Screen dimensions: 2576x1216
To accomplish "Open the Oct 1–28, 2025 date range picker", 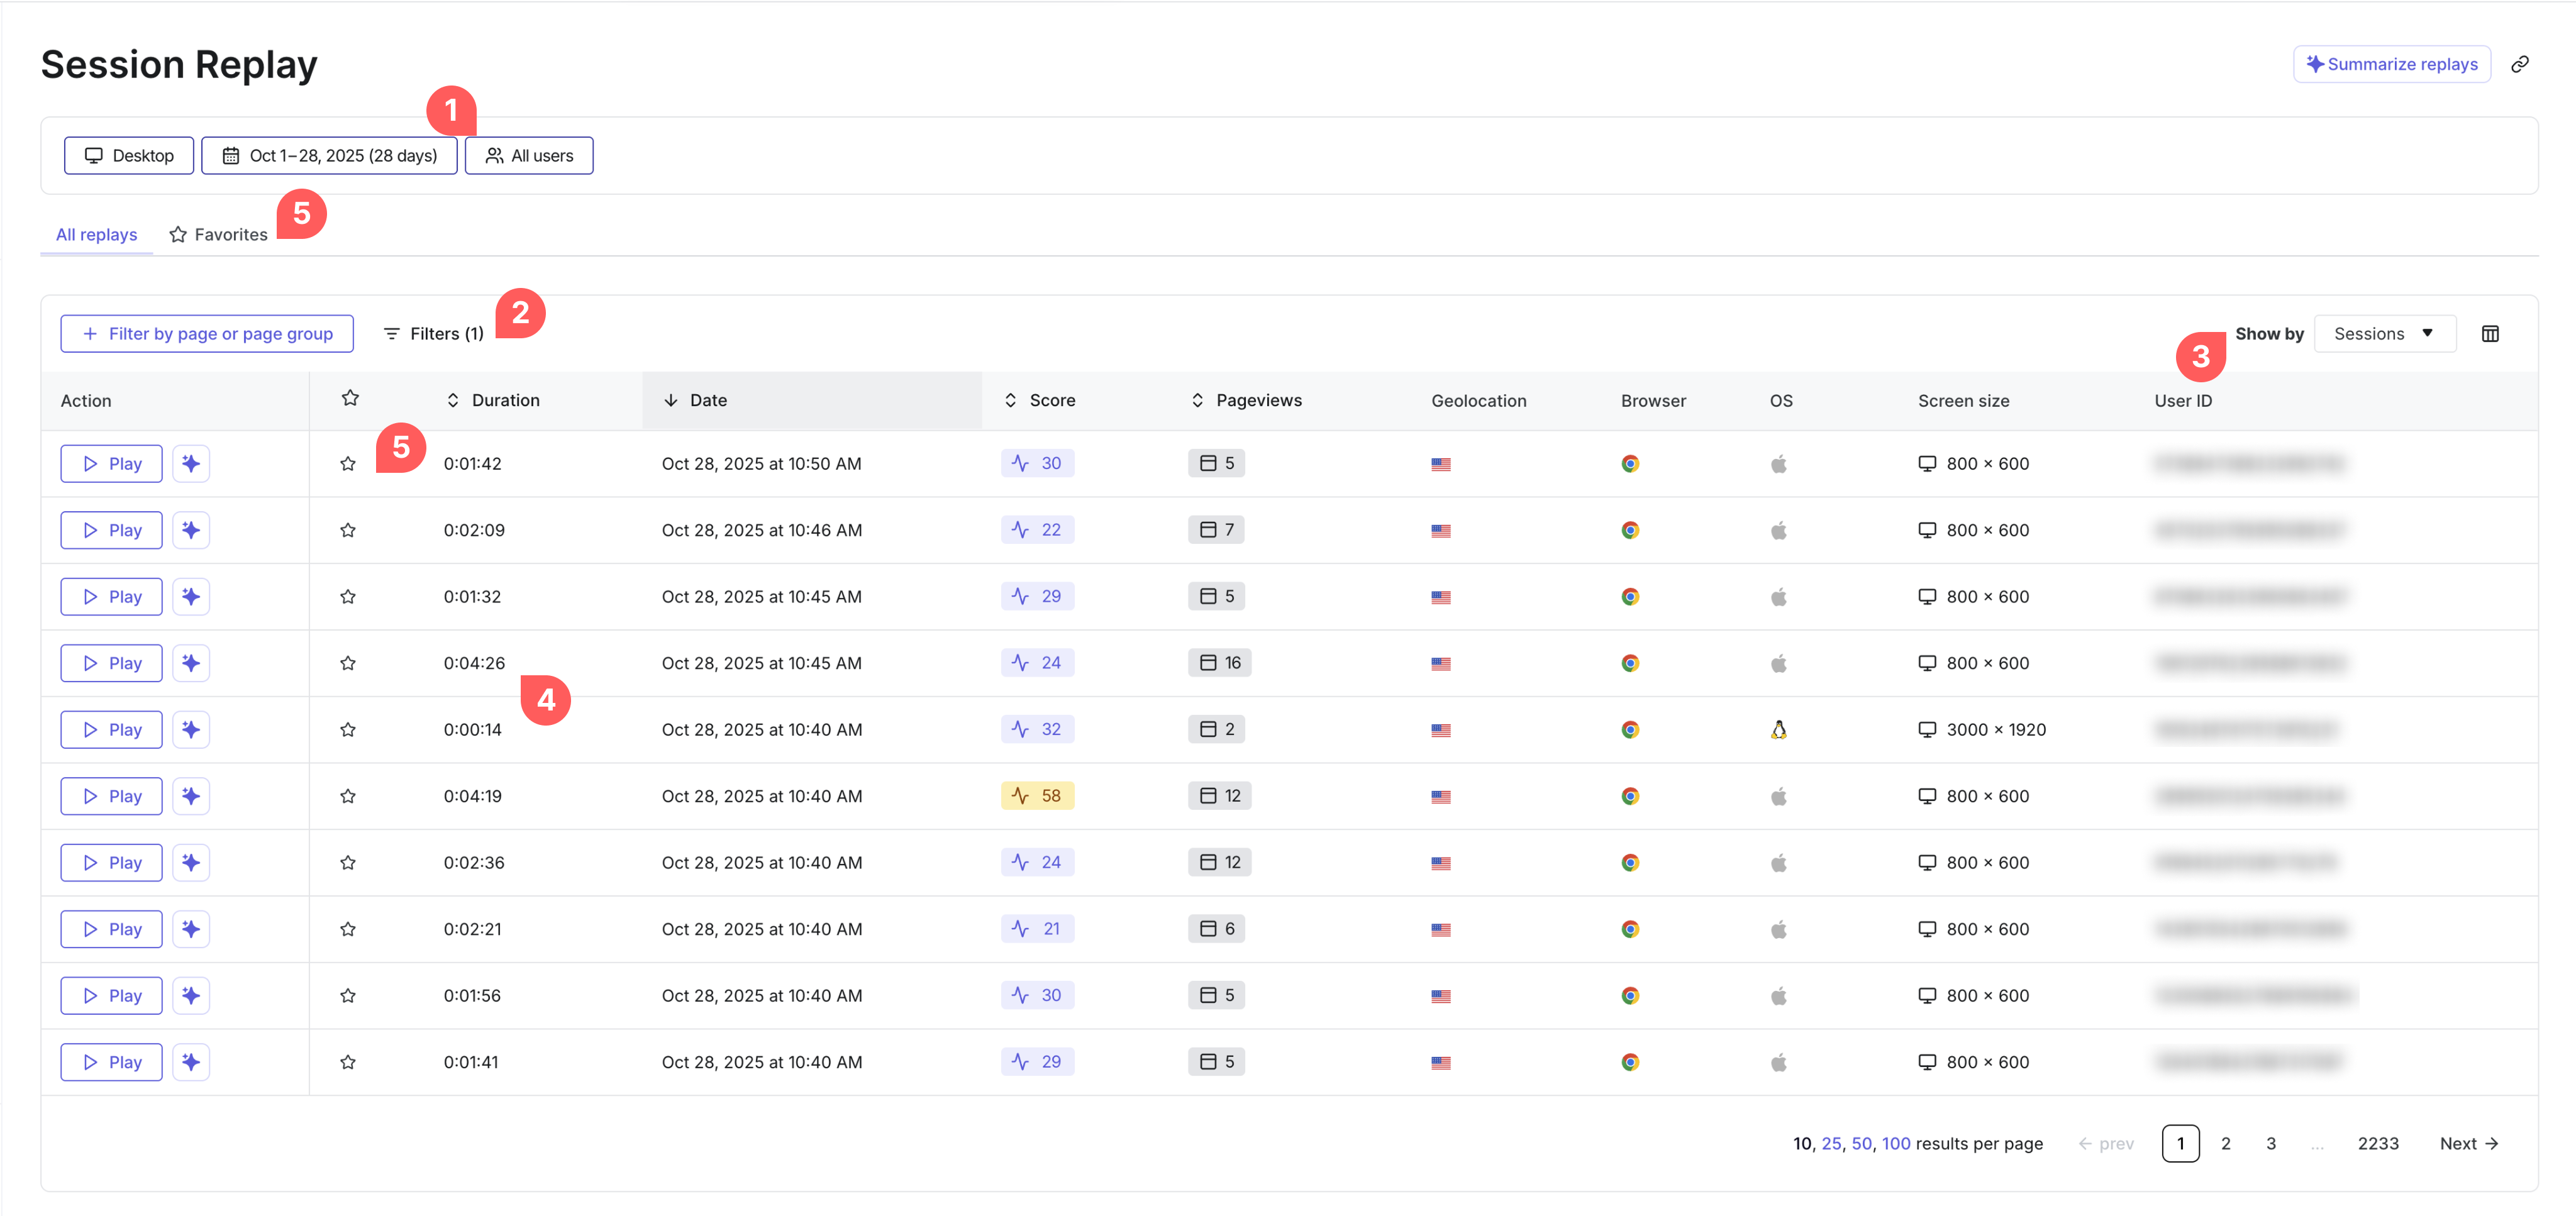I will [329, 156].
